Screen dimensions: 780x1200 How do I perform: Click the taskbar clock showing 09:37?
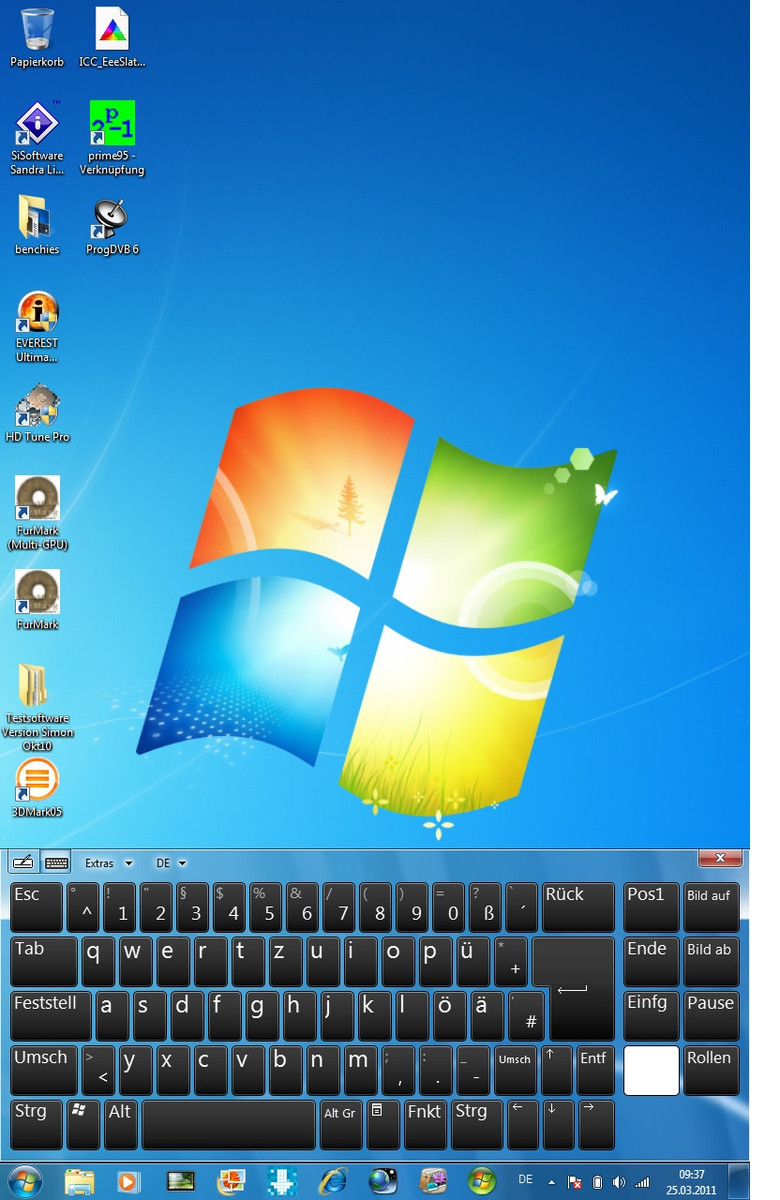[691, 1182]
